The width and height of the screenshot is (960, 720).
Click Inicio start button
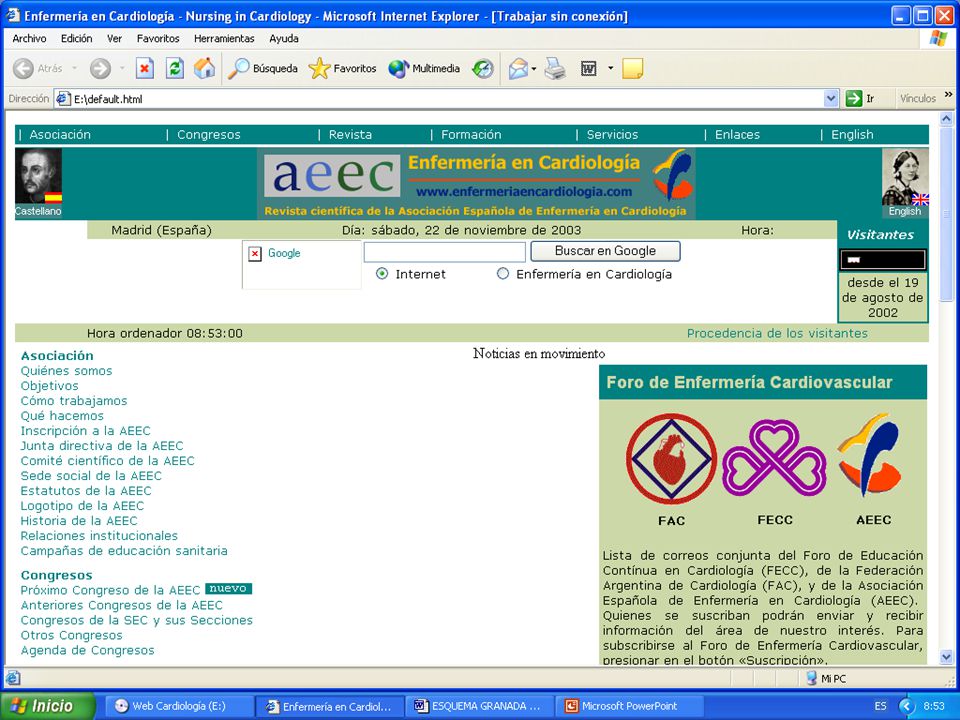click(48, 706)
